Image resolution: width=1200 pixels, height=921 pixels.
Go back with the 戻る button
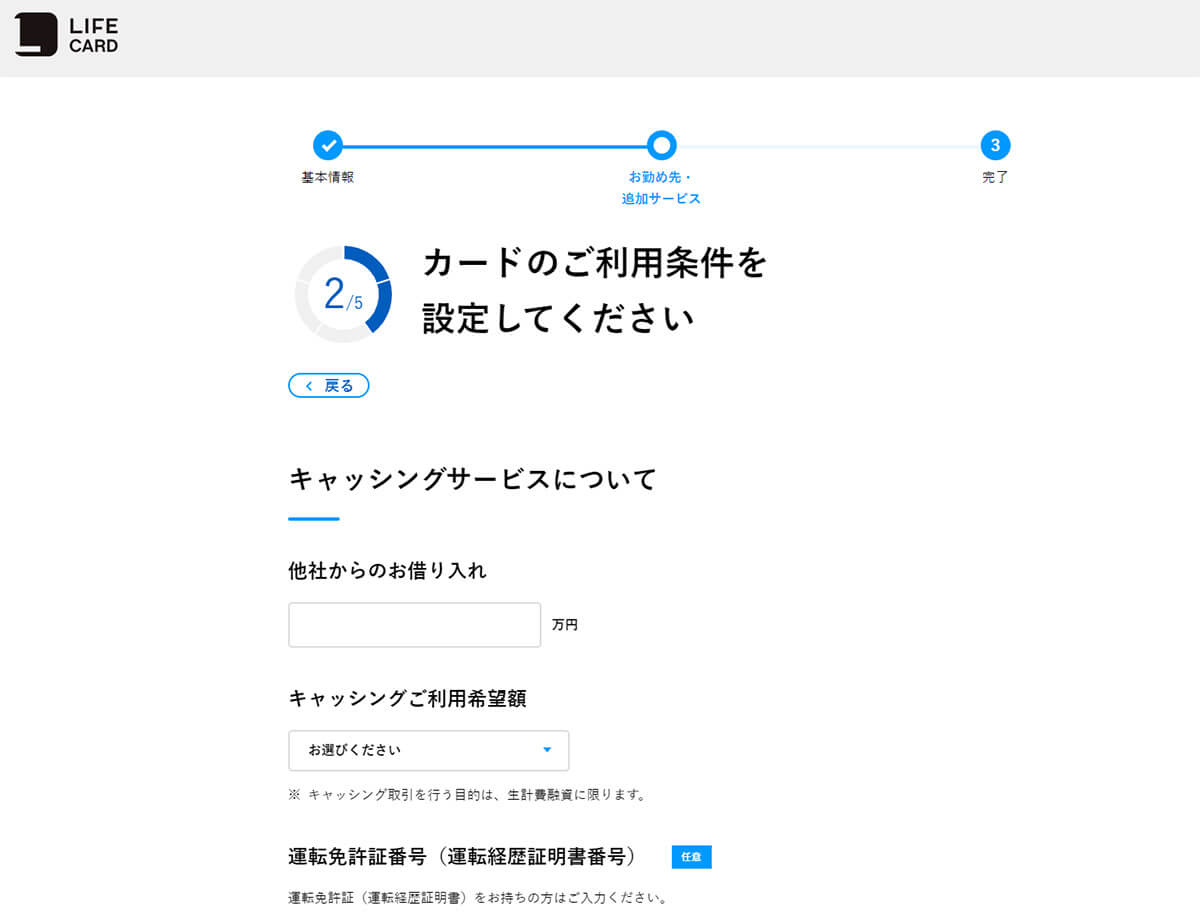click(329, 386)
